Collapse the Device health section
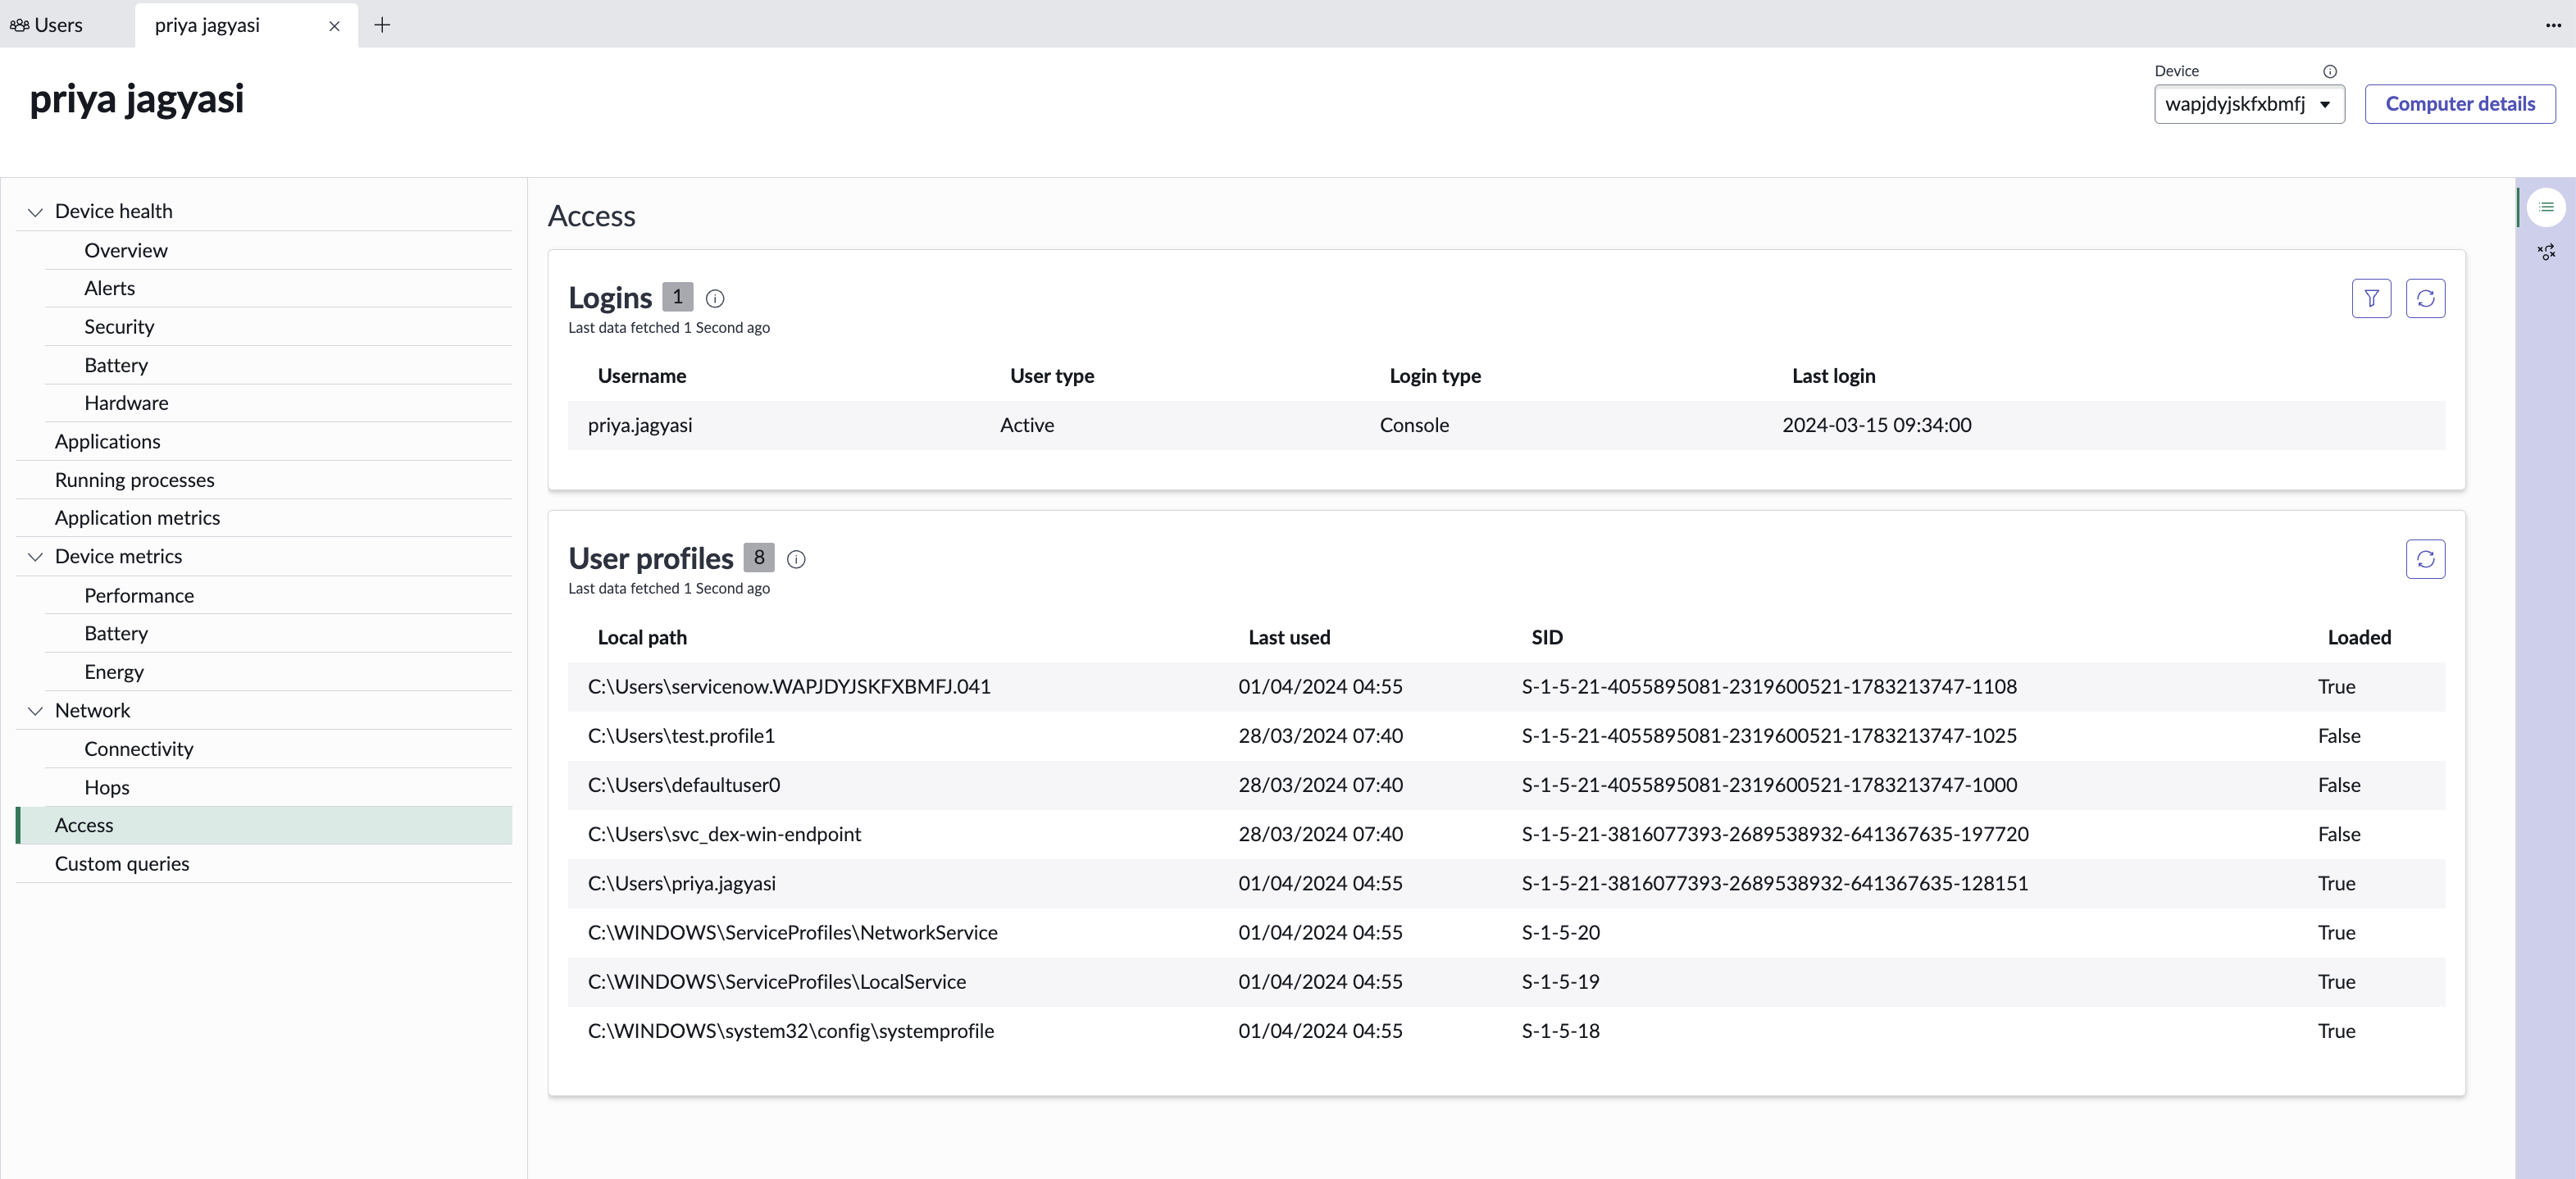2576x1179 pixels. 35,212
